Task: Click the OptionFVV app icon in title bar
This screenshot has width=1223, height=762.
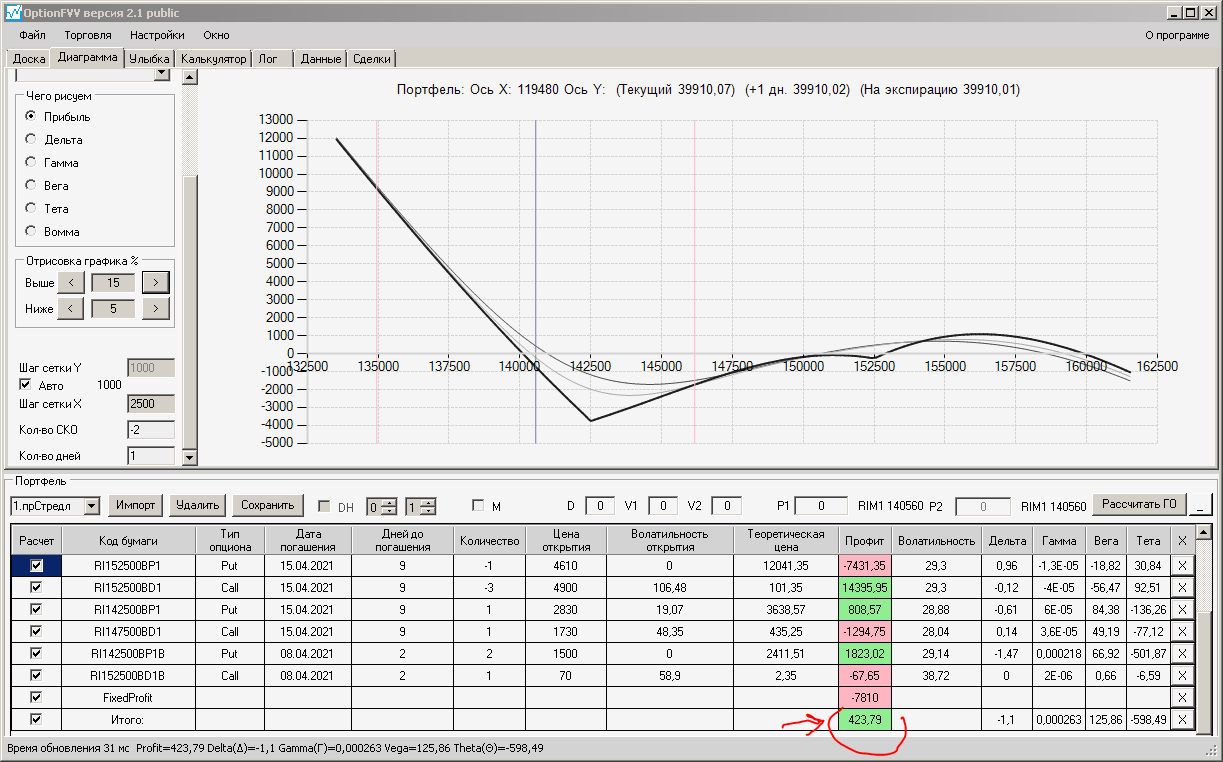Action: pos(13,12)
